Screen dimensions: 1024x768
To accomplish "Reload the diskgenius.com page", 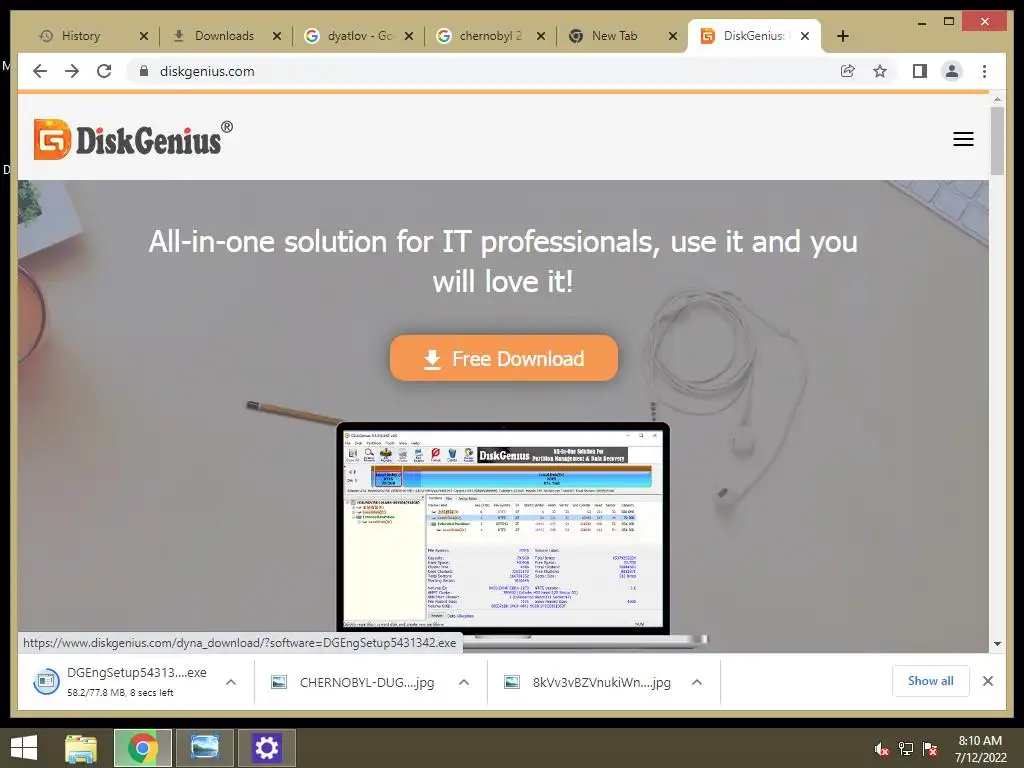I will (x=104, y=71).
